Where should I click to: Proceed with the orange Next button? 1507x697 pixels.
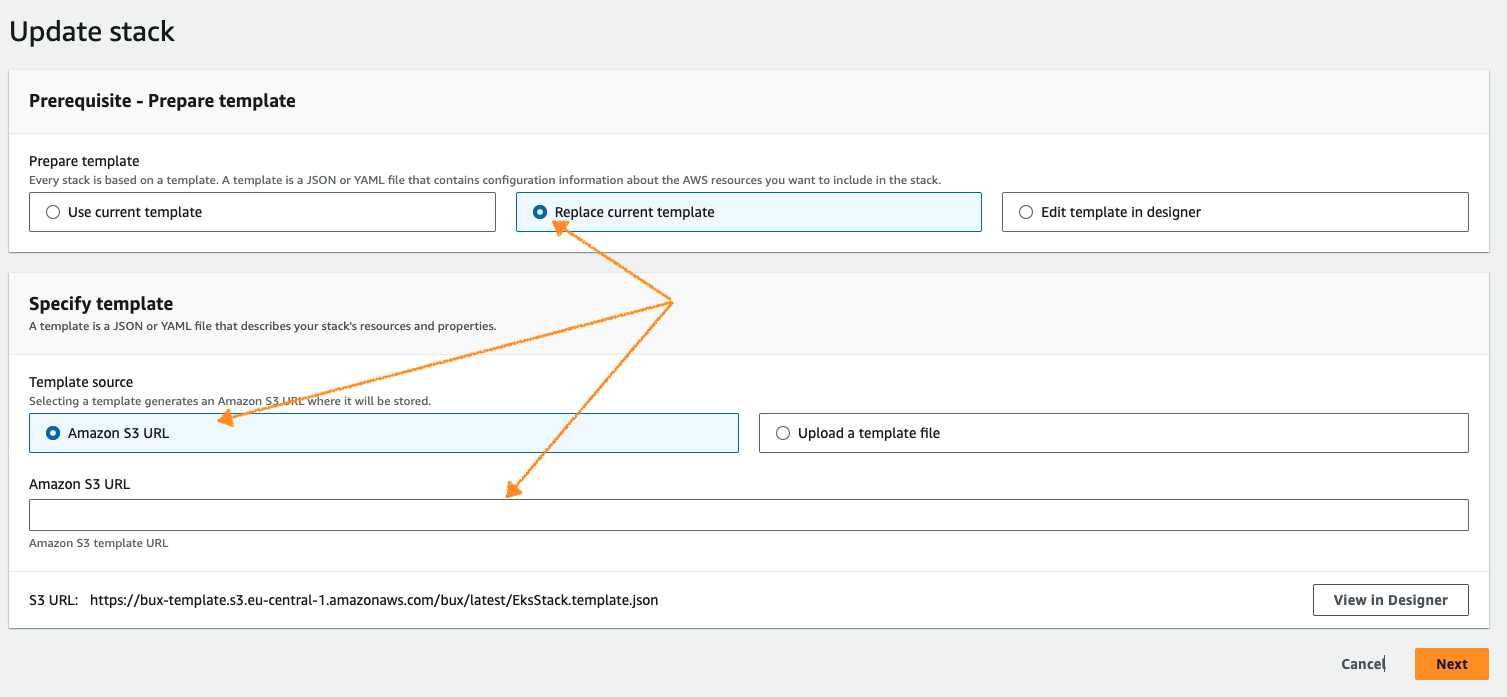(1451, 664)
